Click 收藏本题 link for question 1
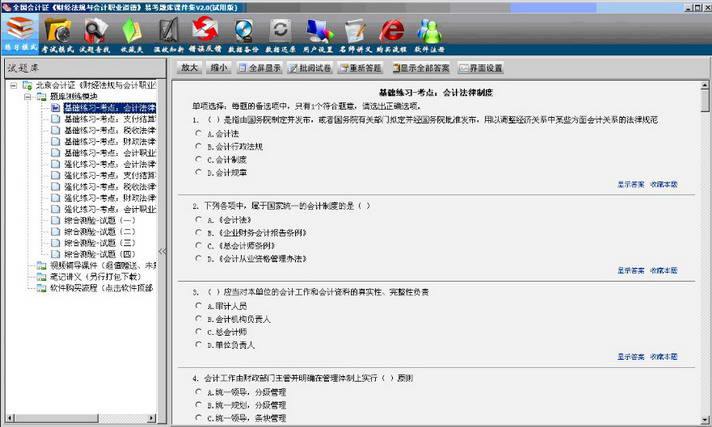This screenshot has width=712, height=427. 663,184
